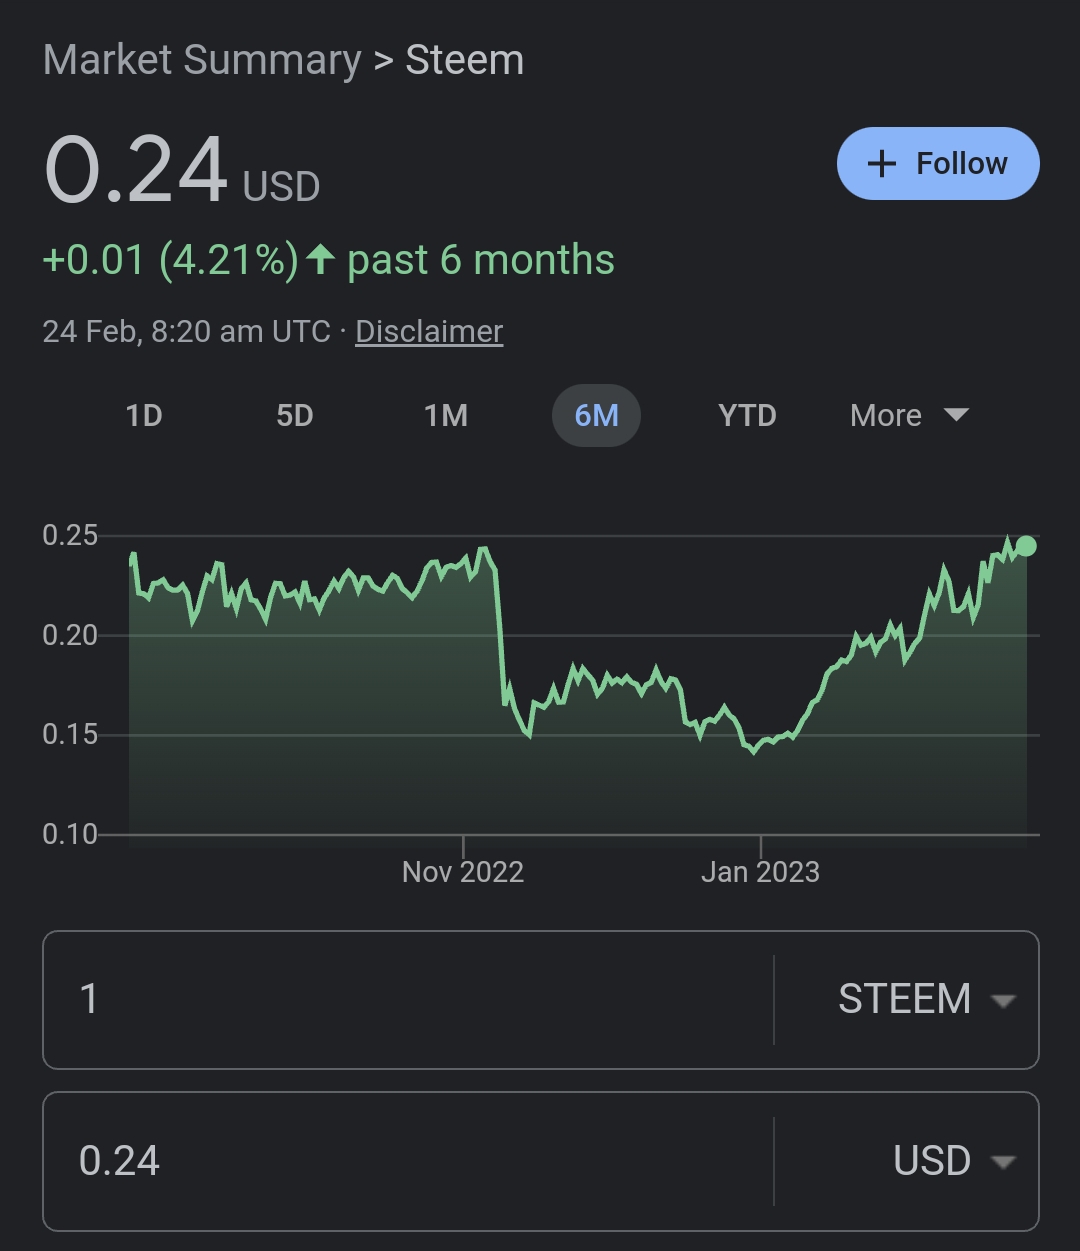Click the plus icon on Follow button
1080x1251 pixels.
pyautogui.click(x=881, y=164)
